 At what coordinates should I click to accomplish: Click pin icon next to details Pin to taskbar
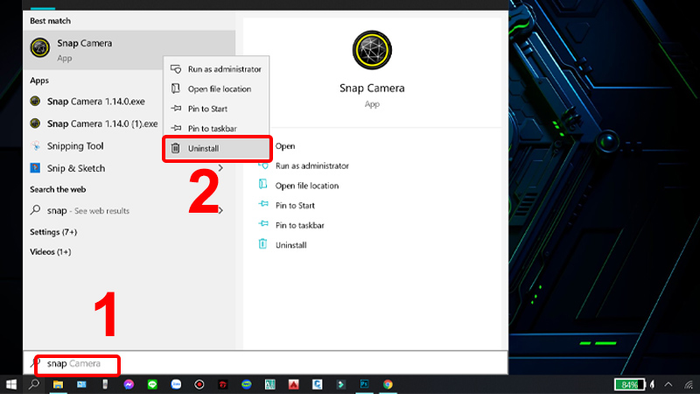coord(263,224)
